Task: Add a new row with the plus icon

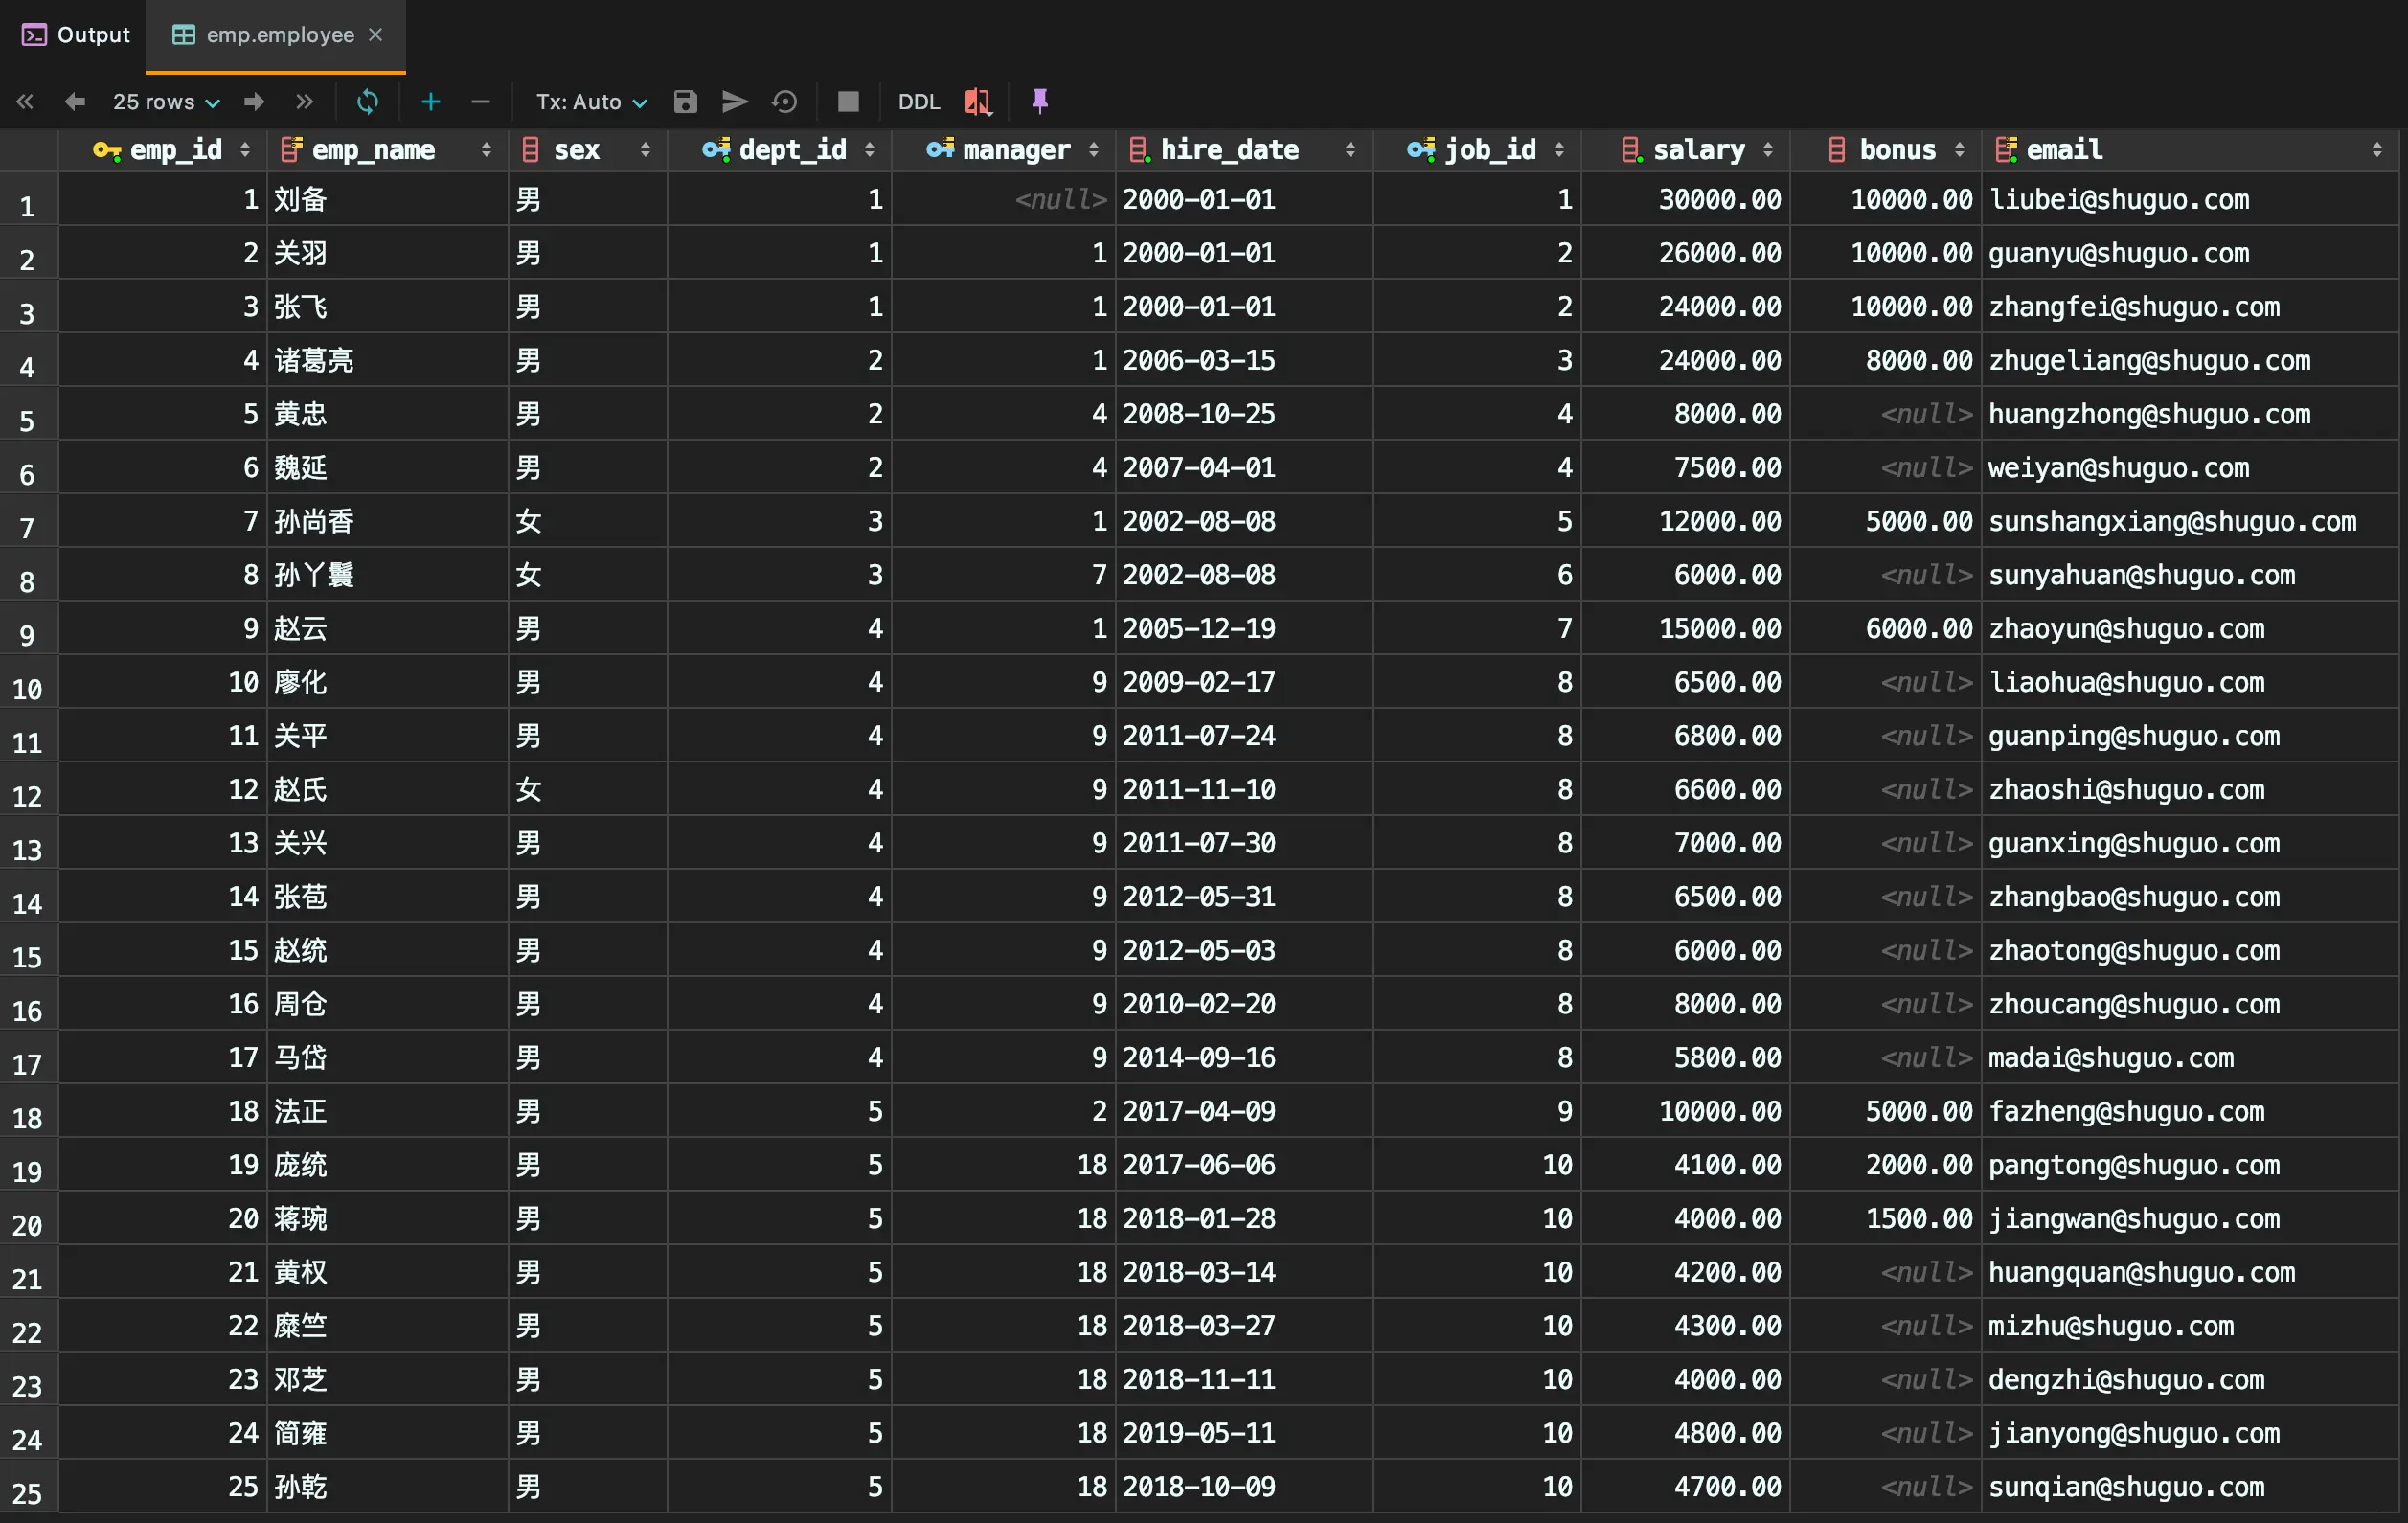Action: coord(431,101)
